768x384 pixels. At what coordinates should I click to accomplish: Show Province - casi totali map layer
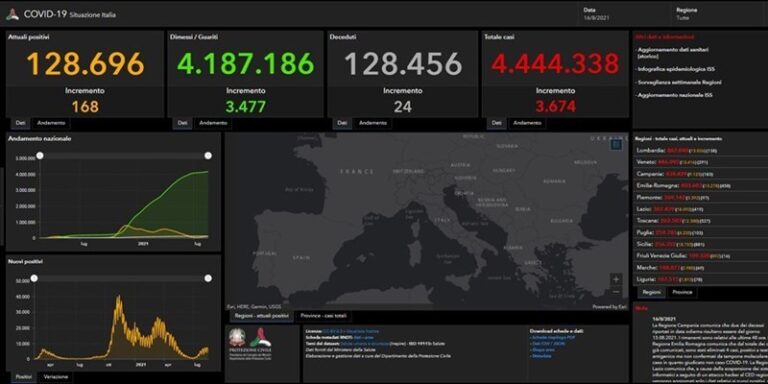[323, 316]
